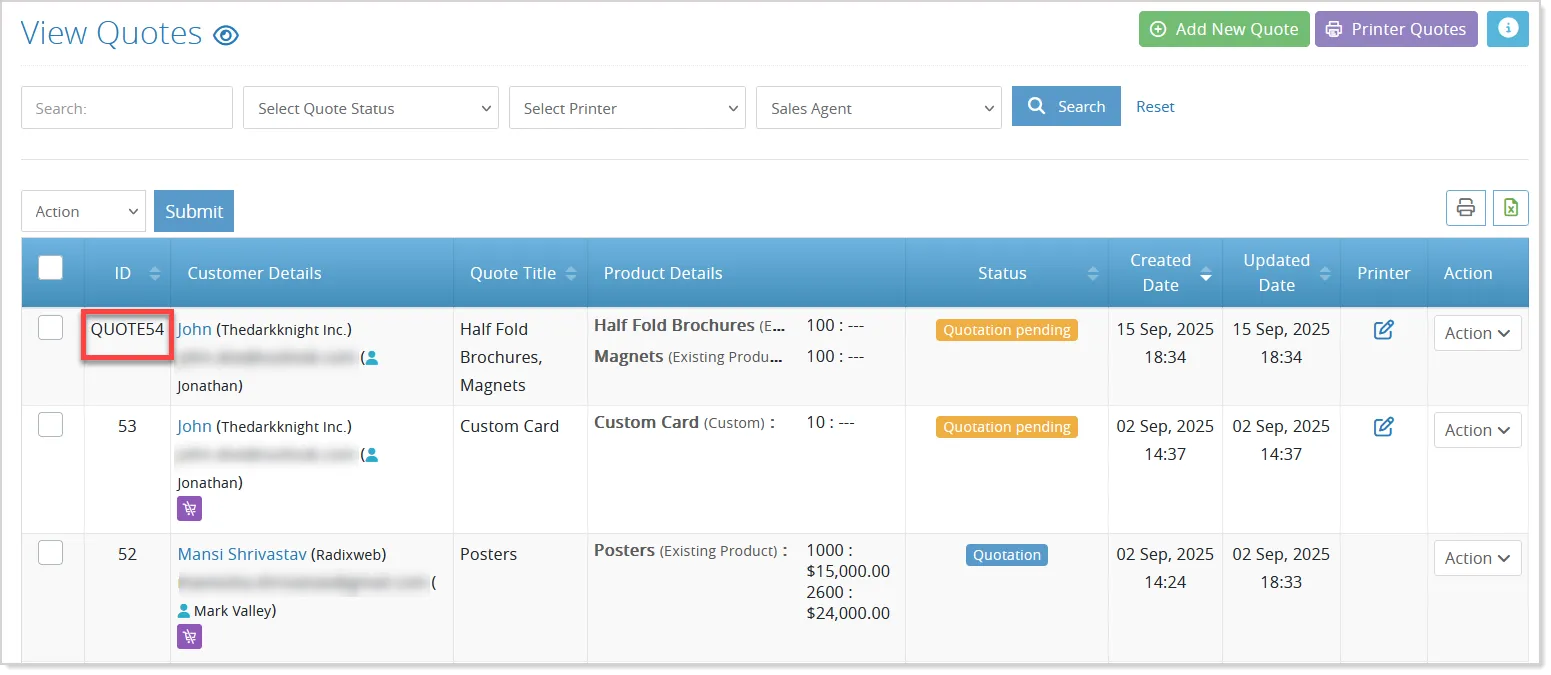
Task: Click the purple cart icon in quote 52
Action: click(190, 636)
